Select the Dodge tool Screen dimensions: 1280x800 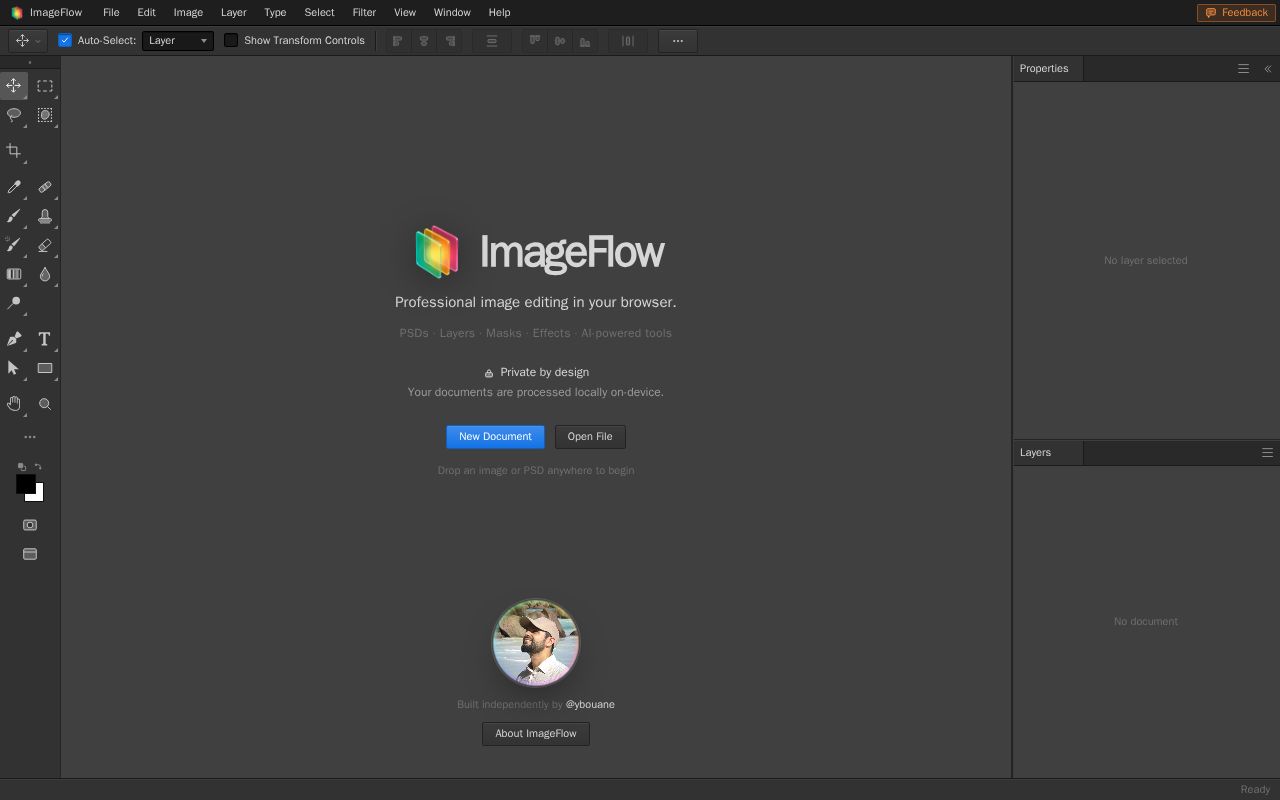click(x=14, y=303)
